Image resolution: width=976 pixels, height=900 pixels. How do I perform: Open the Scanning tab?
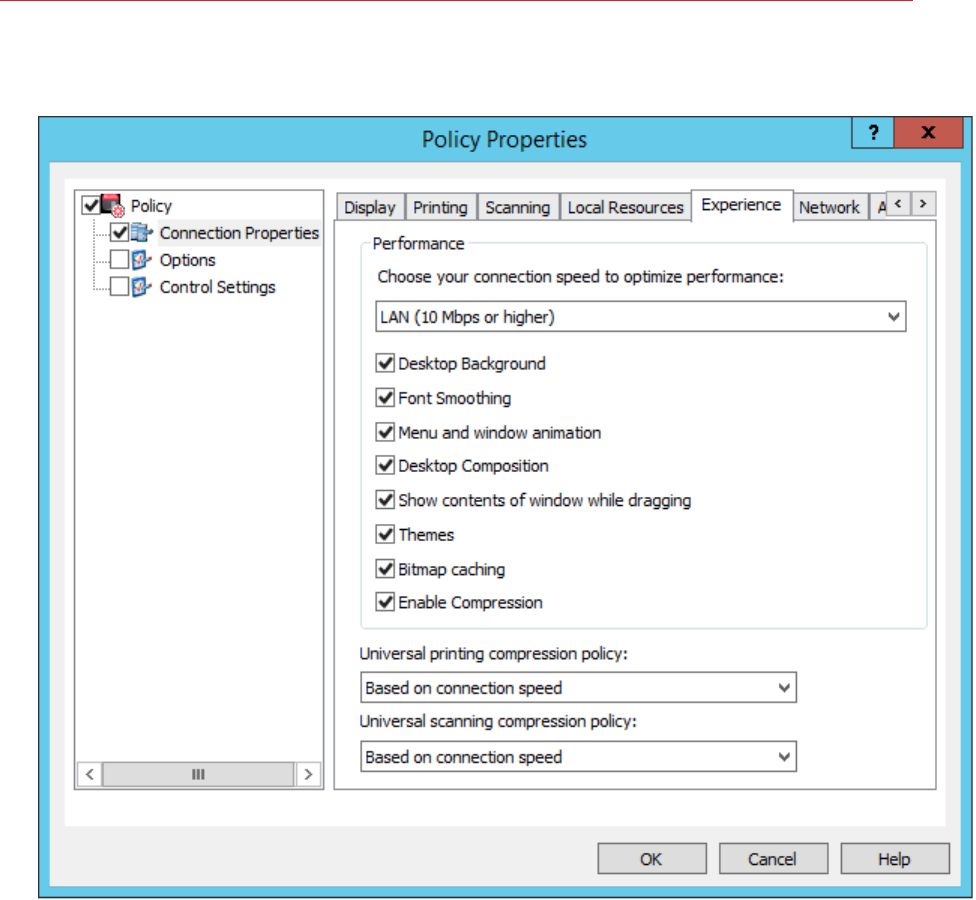pyautogui.click(x=518, y=207)
